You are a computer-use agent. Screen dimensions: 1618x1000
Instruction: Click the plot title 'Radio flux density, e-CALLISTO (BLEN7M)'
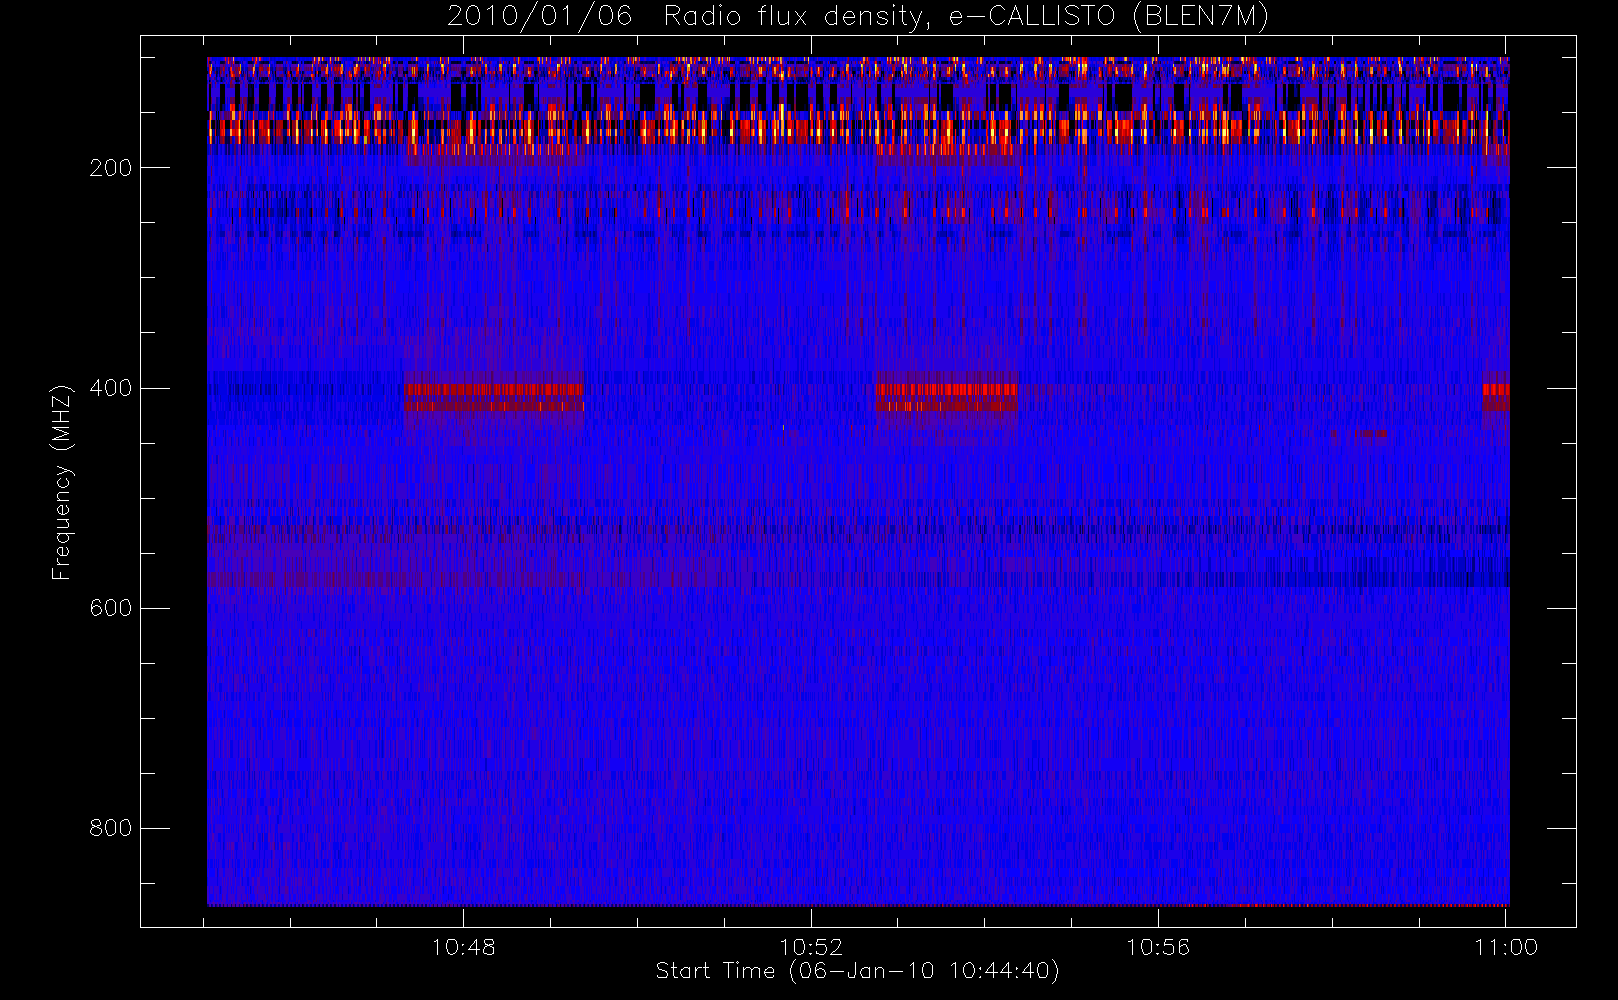[966, 17]
